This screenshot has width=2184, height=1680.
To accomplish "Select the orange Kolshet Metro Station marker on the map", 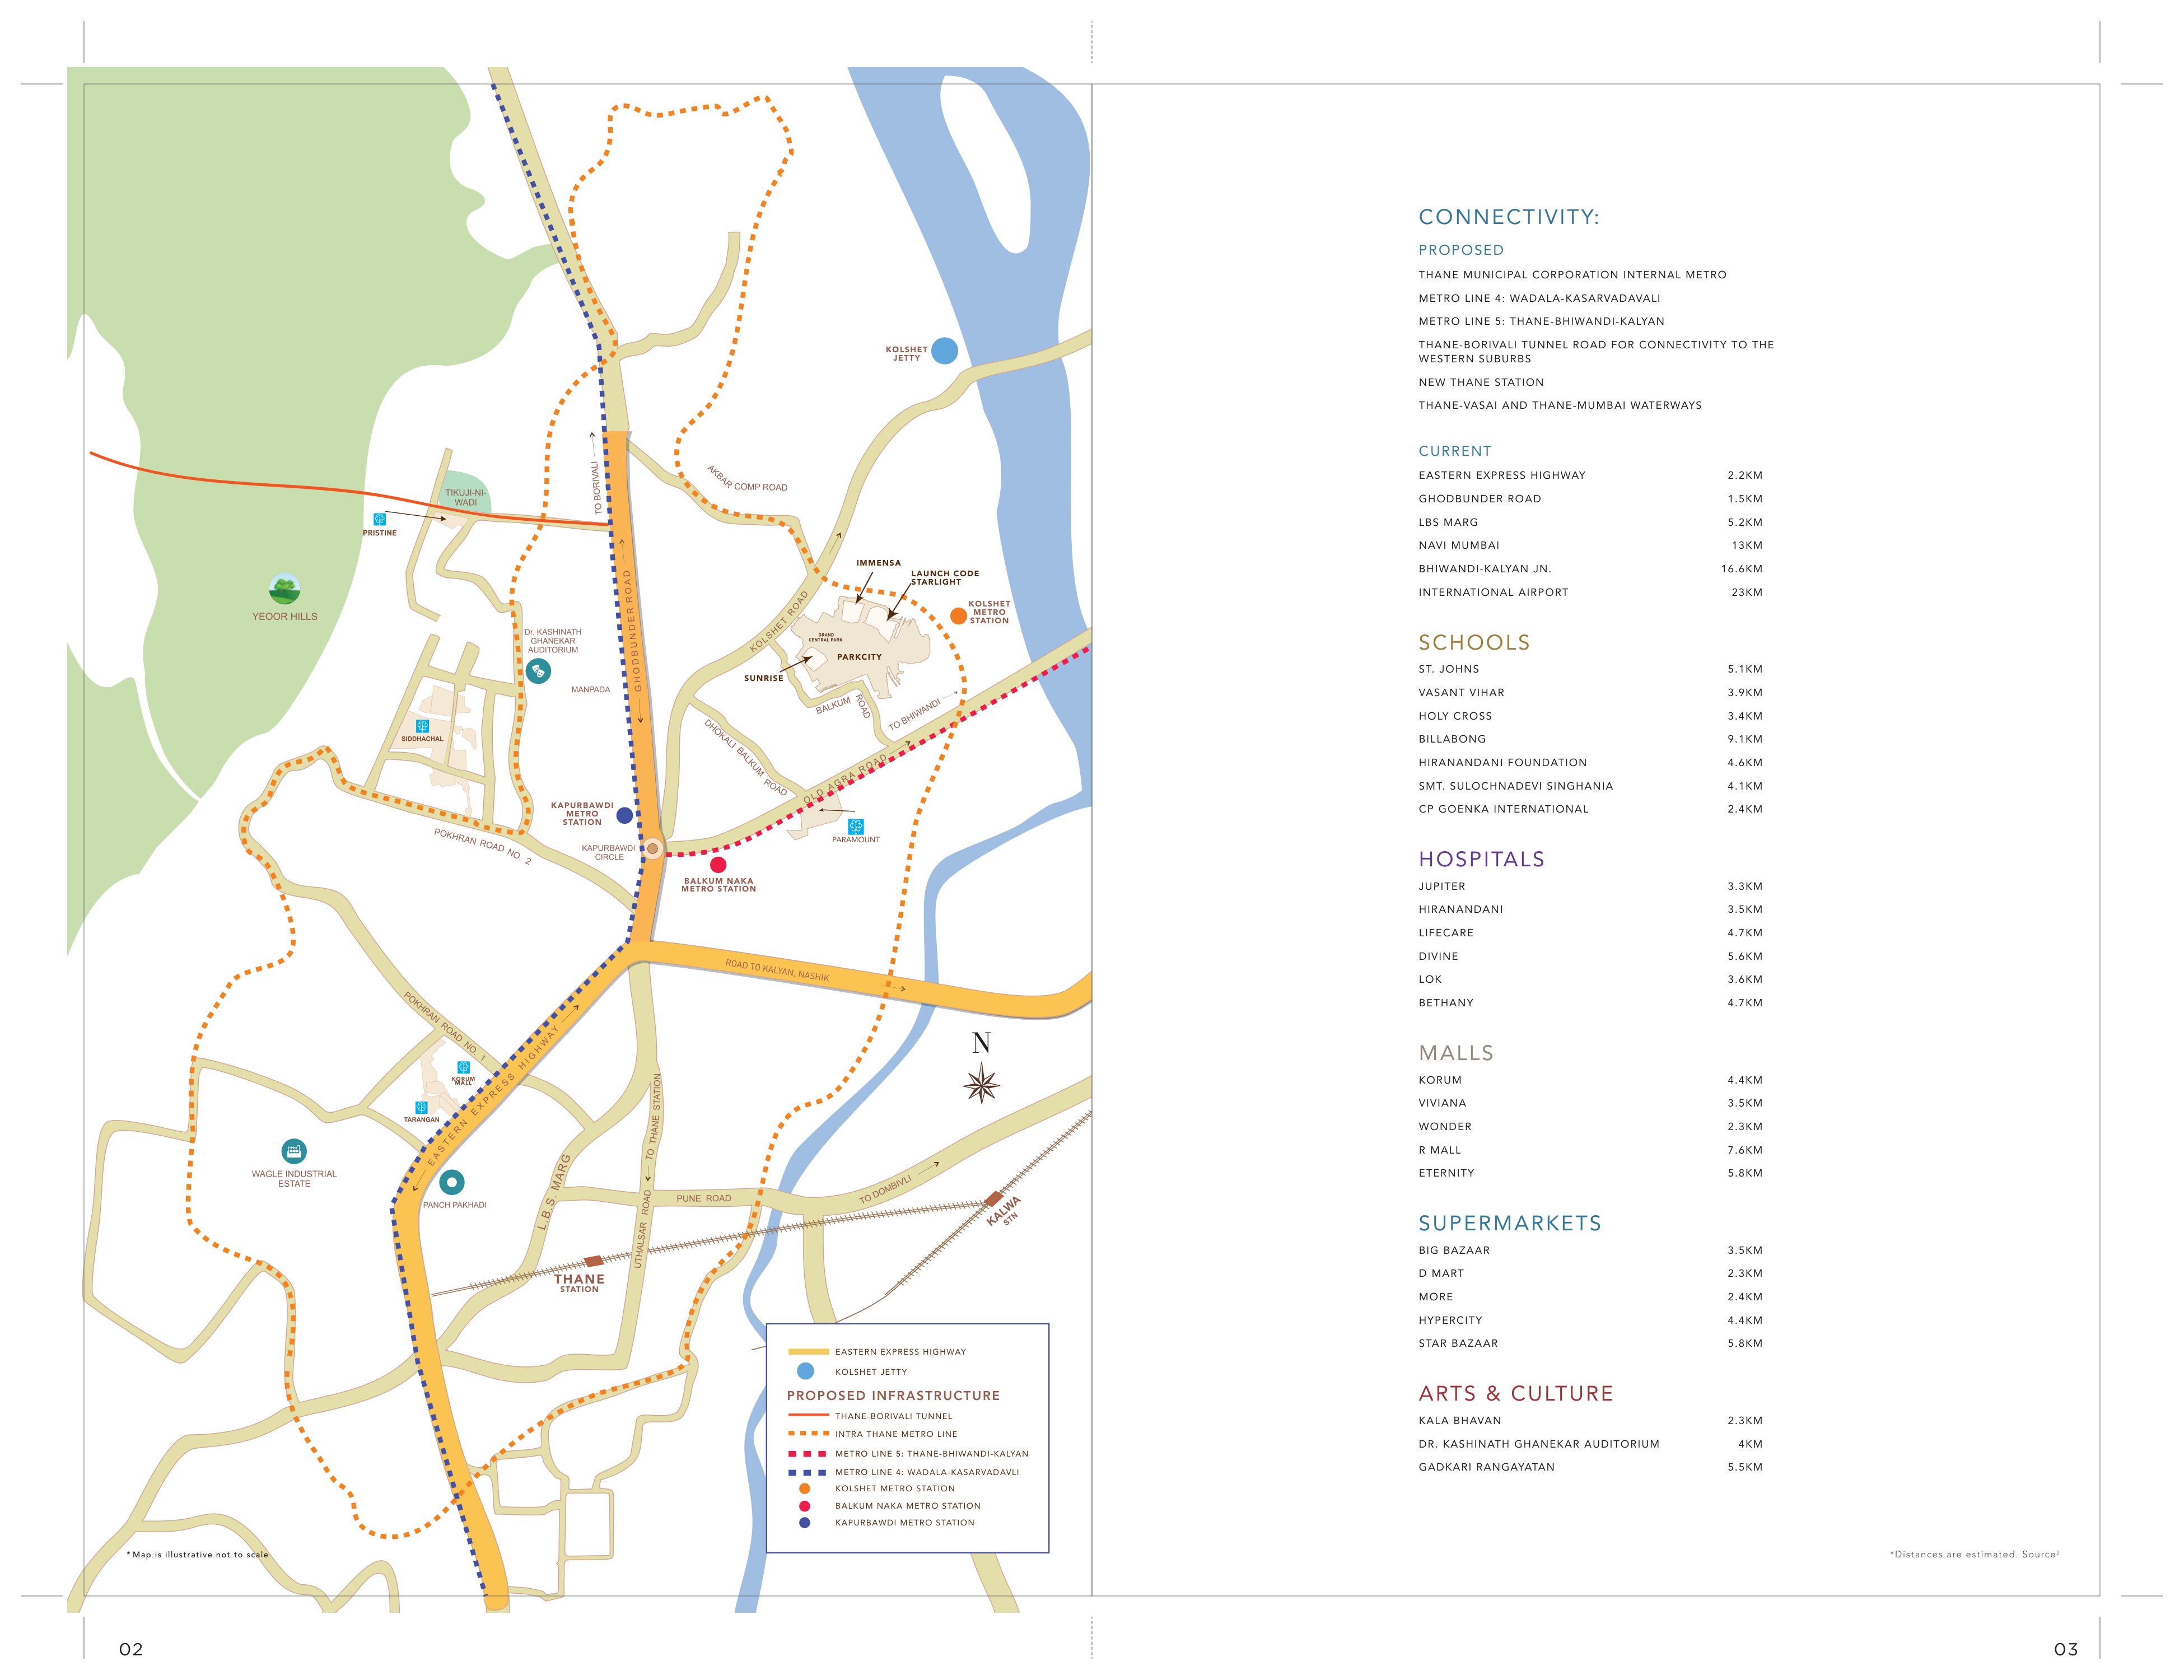I will (958, 616).
